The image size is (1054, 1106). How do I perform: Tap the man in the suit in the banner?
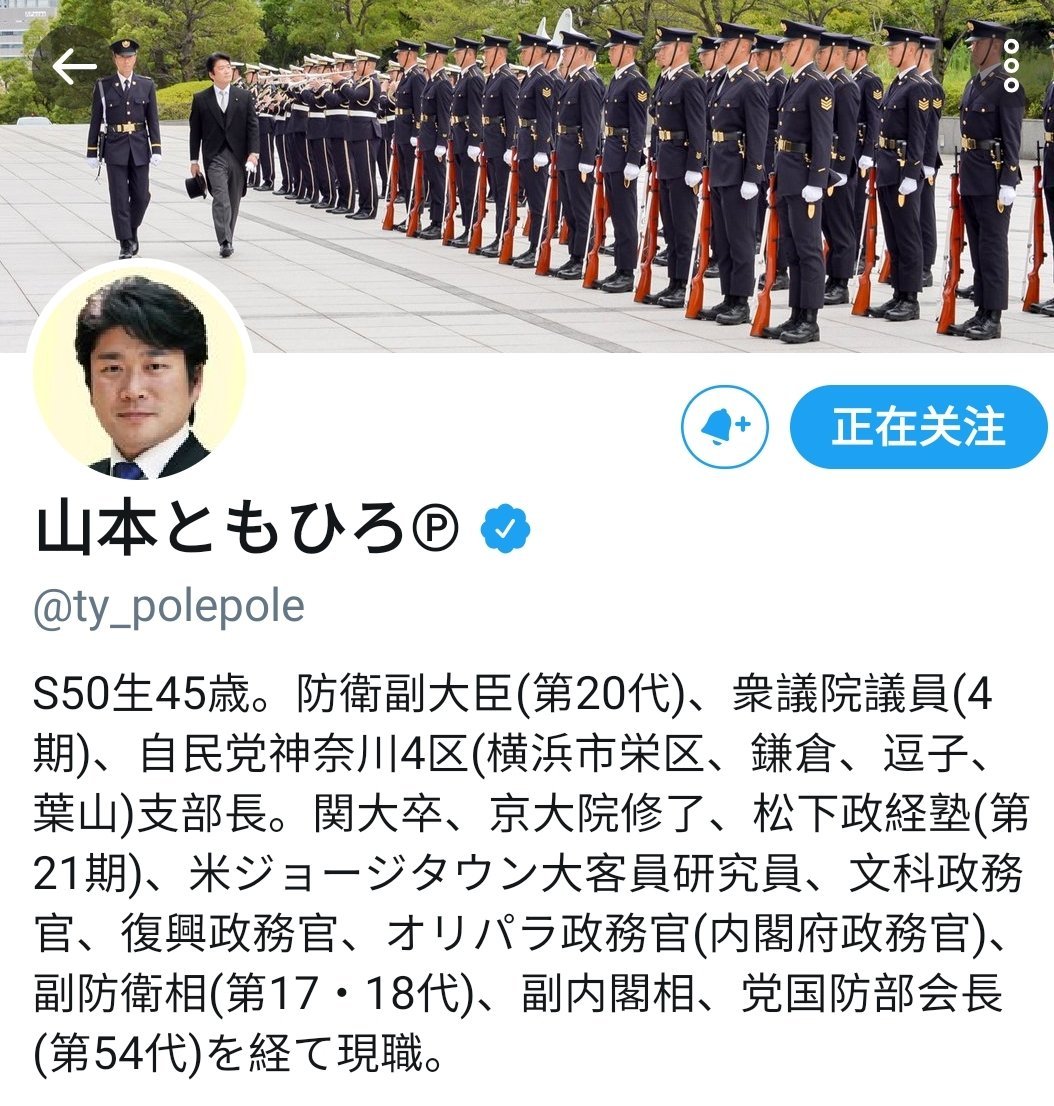point(223,155)
